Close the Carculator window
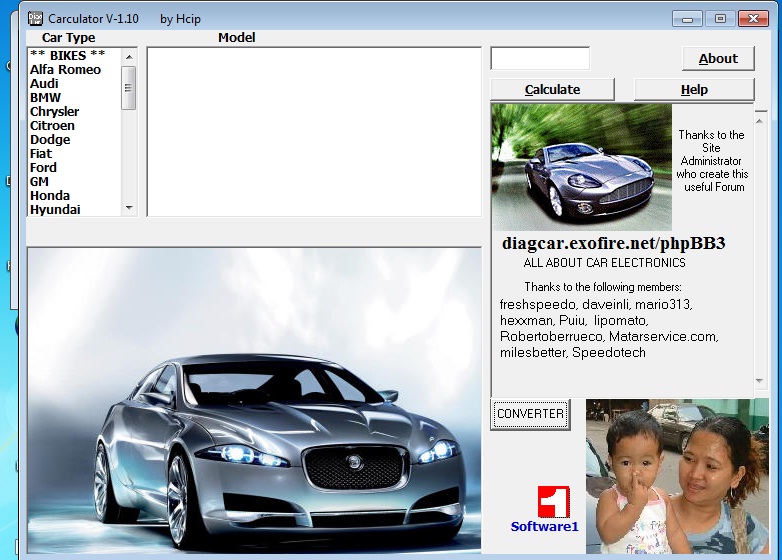 [753, 19]
